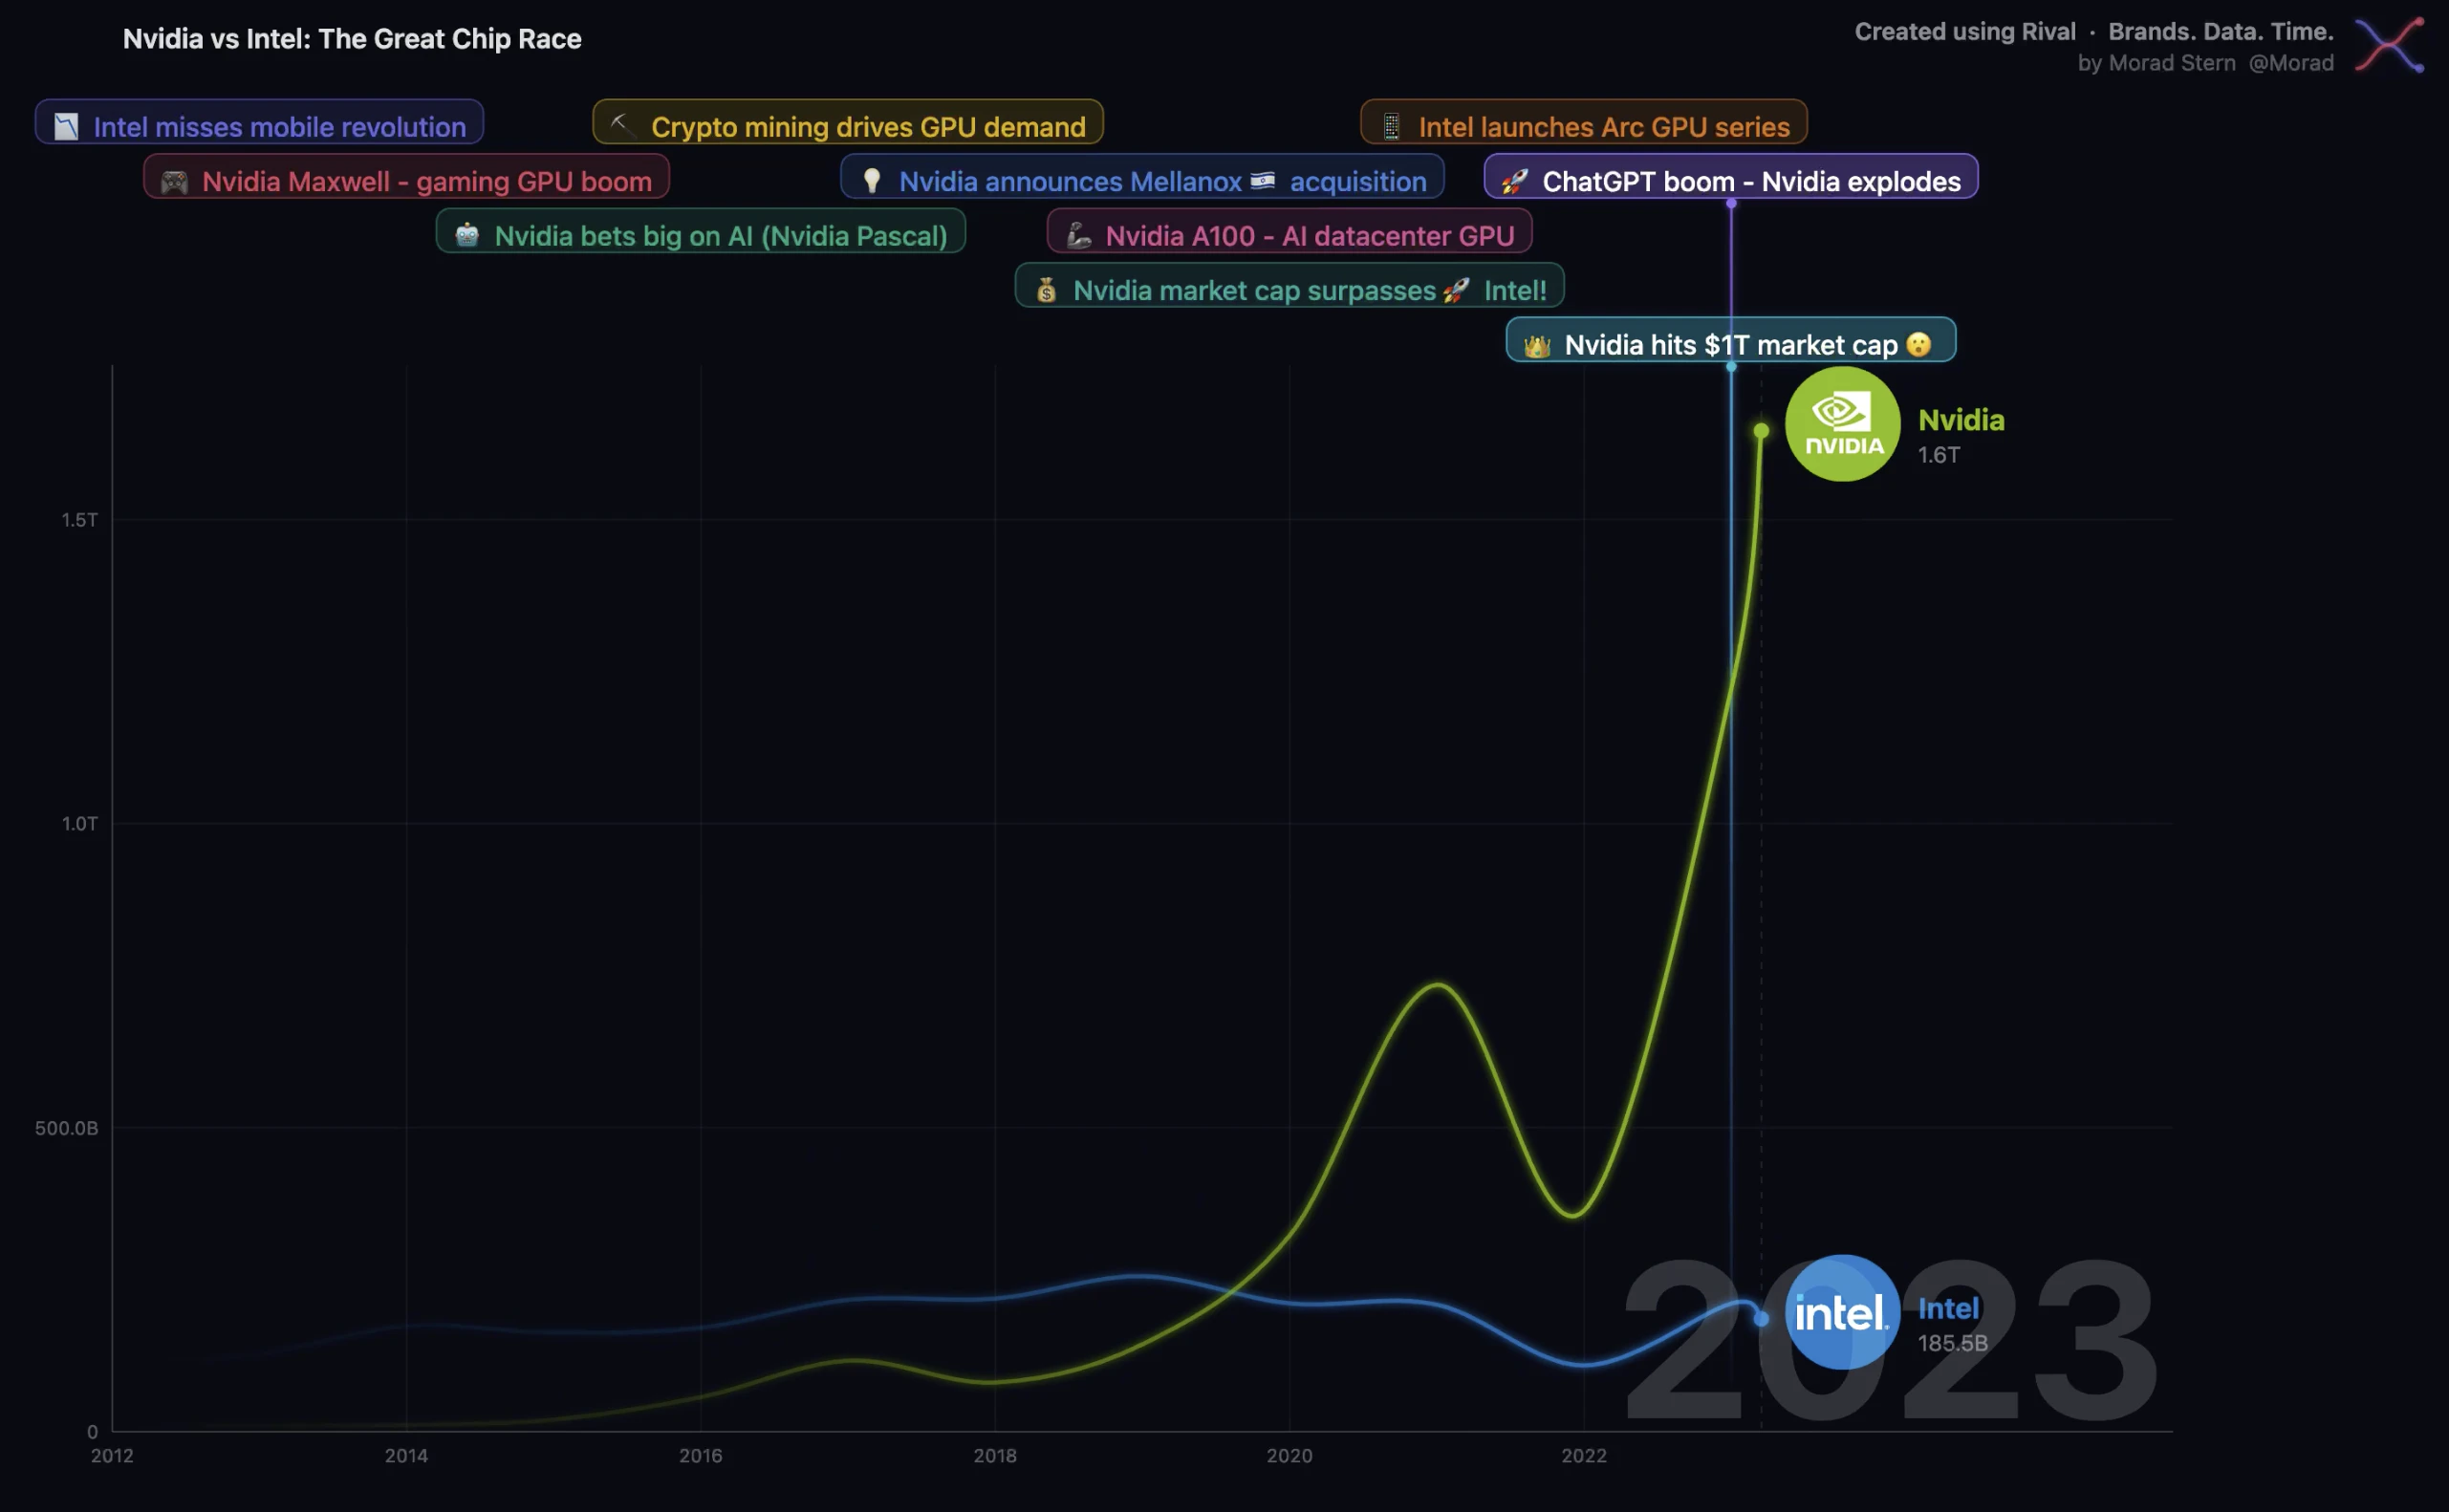The width and height of the screenshot is (2449, 1512).
Task: Click the 2022 x-axis label
Action: 1584,1456
